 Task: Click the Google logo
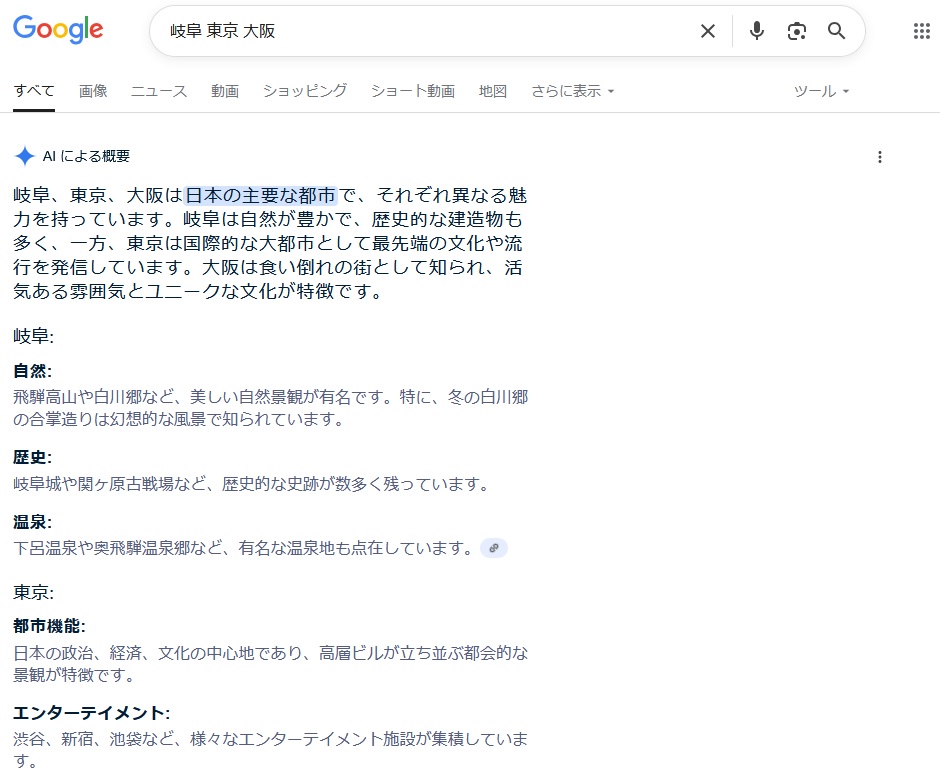click(58, 29)
